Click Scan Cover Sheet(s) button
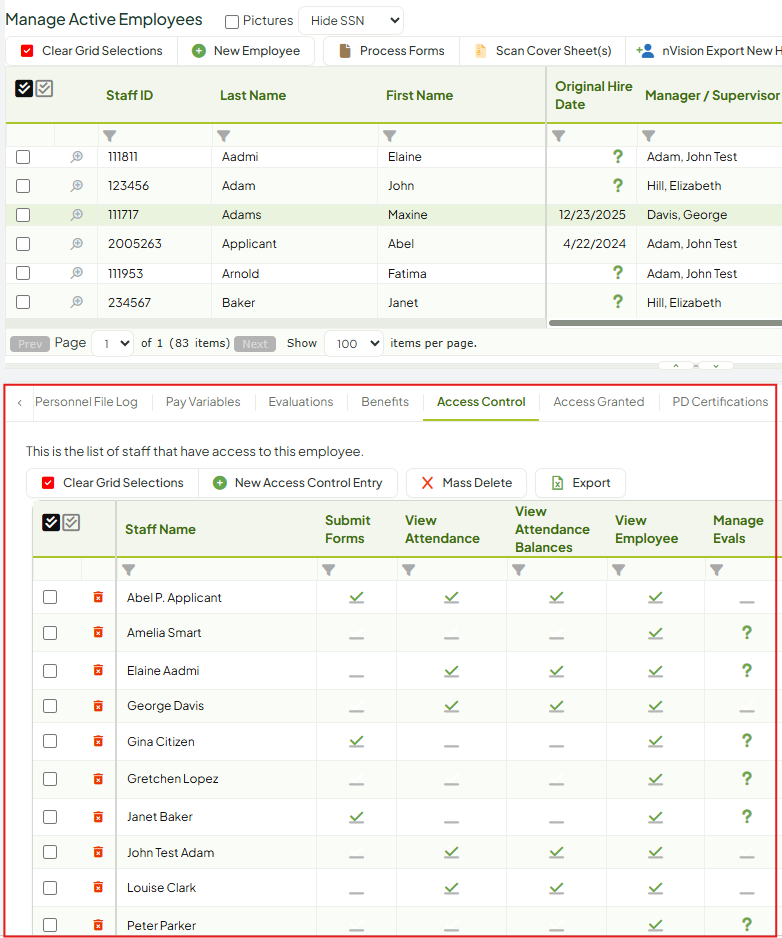 [x=543, y=51]
